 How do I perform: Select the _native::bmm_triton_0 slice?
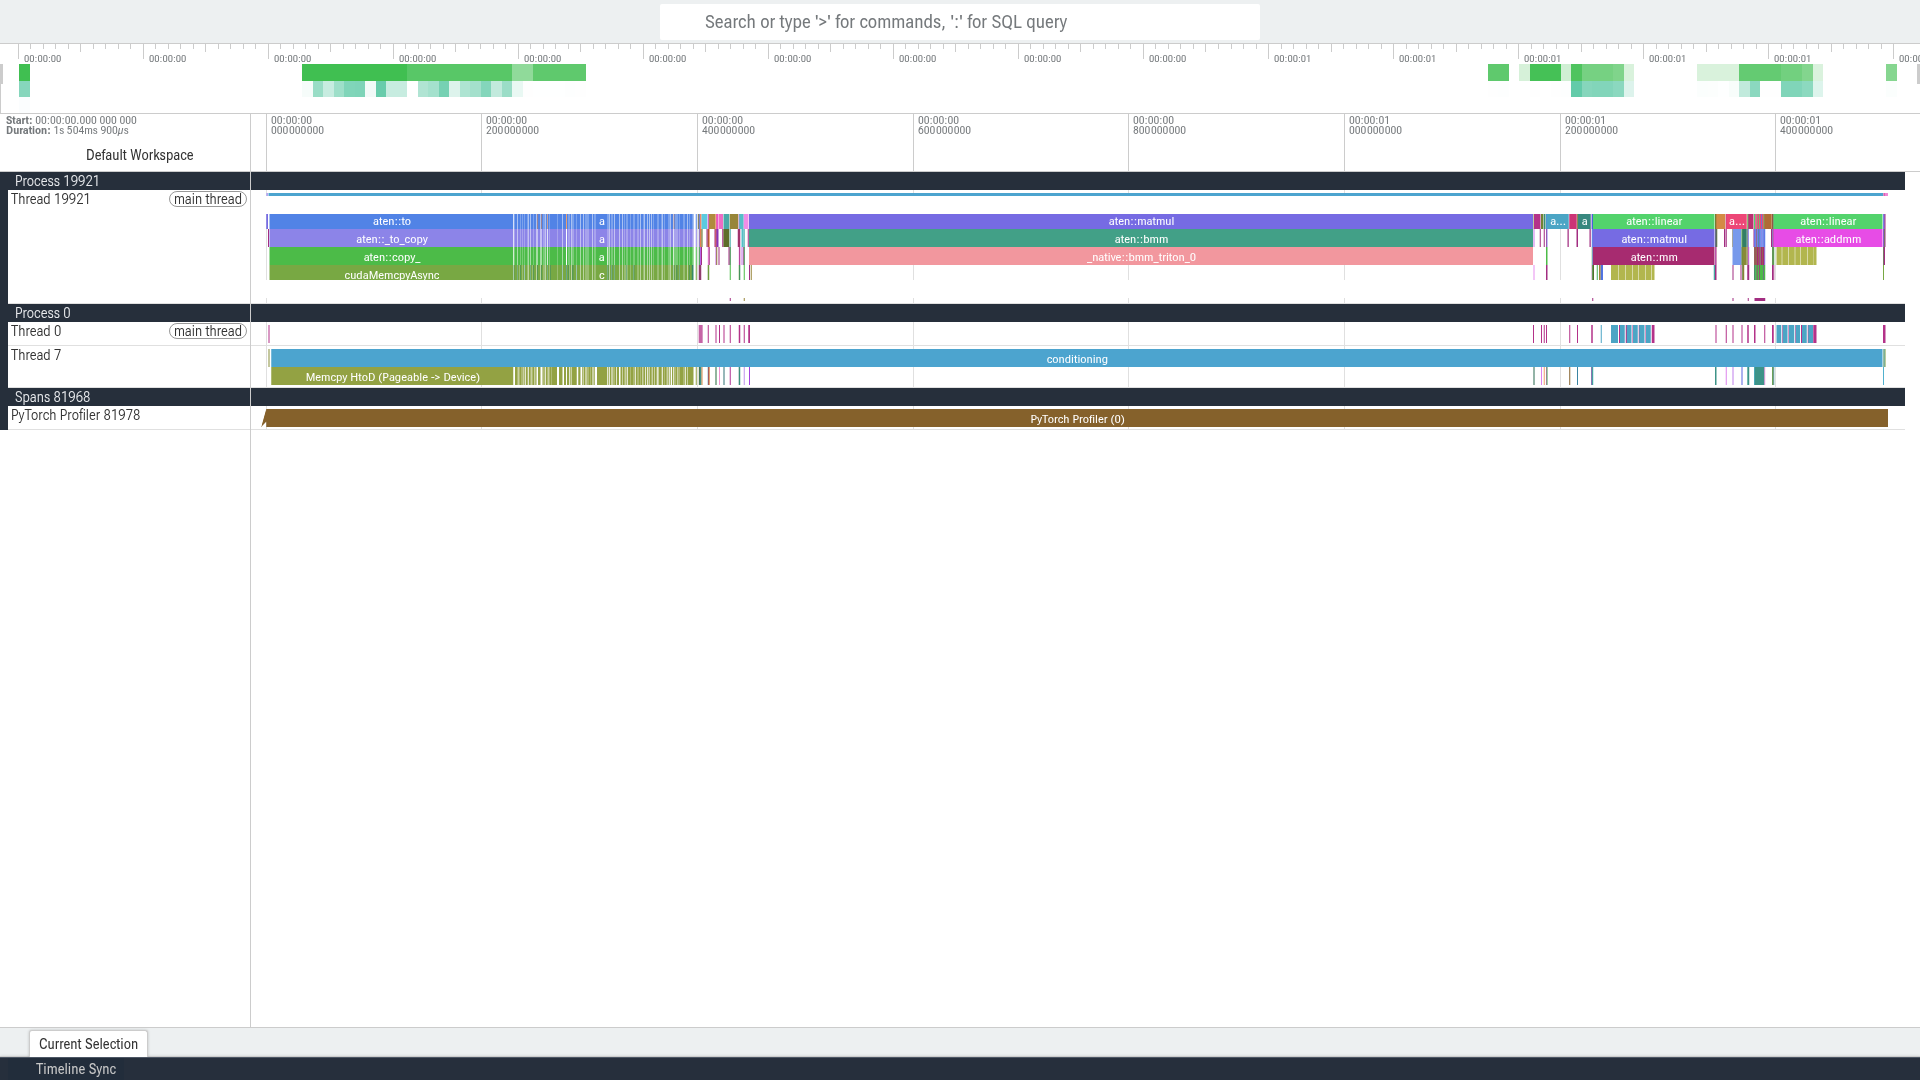pos(1141,257)
